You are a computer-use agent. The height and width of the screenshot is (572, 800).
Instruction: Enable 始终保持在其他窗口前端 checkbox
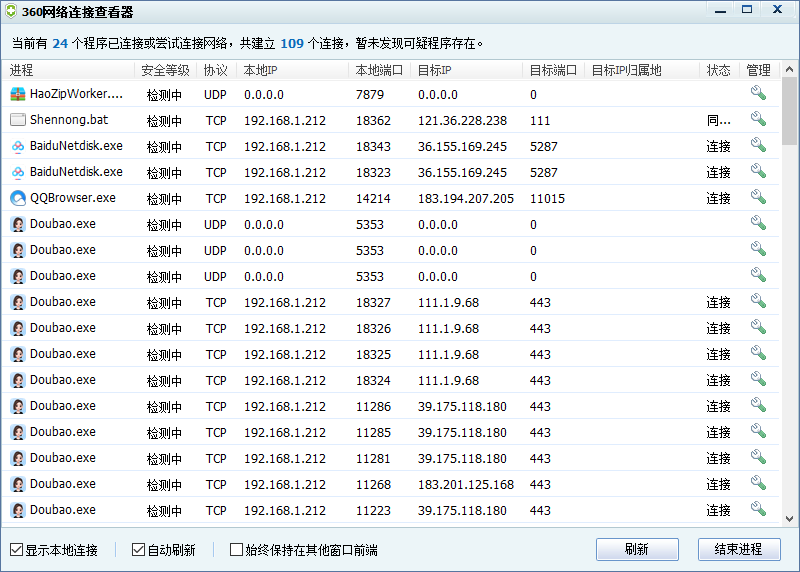236,550
